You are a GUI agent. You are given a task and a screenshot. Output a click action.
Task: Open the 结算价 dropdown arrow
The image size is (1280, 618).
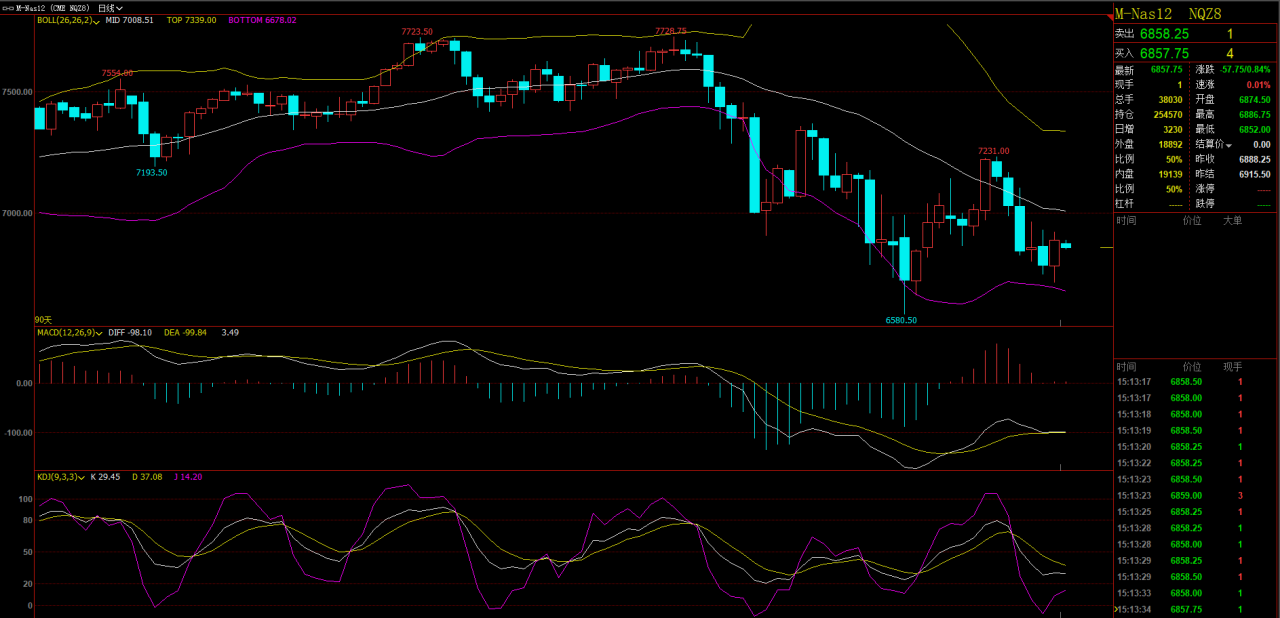1229,145
